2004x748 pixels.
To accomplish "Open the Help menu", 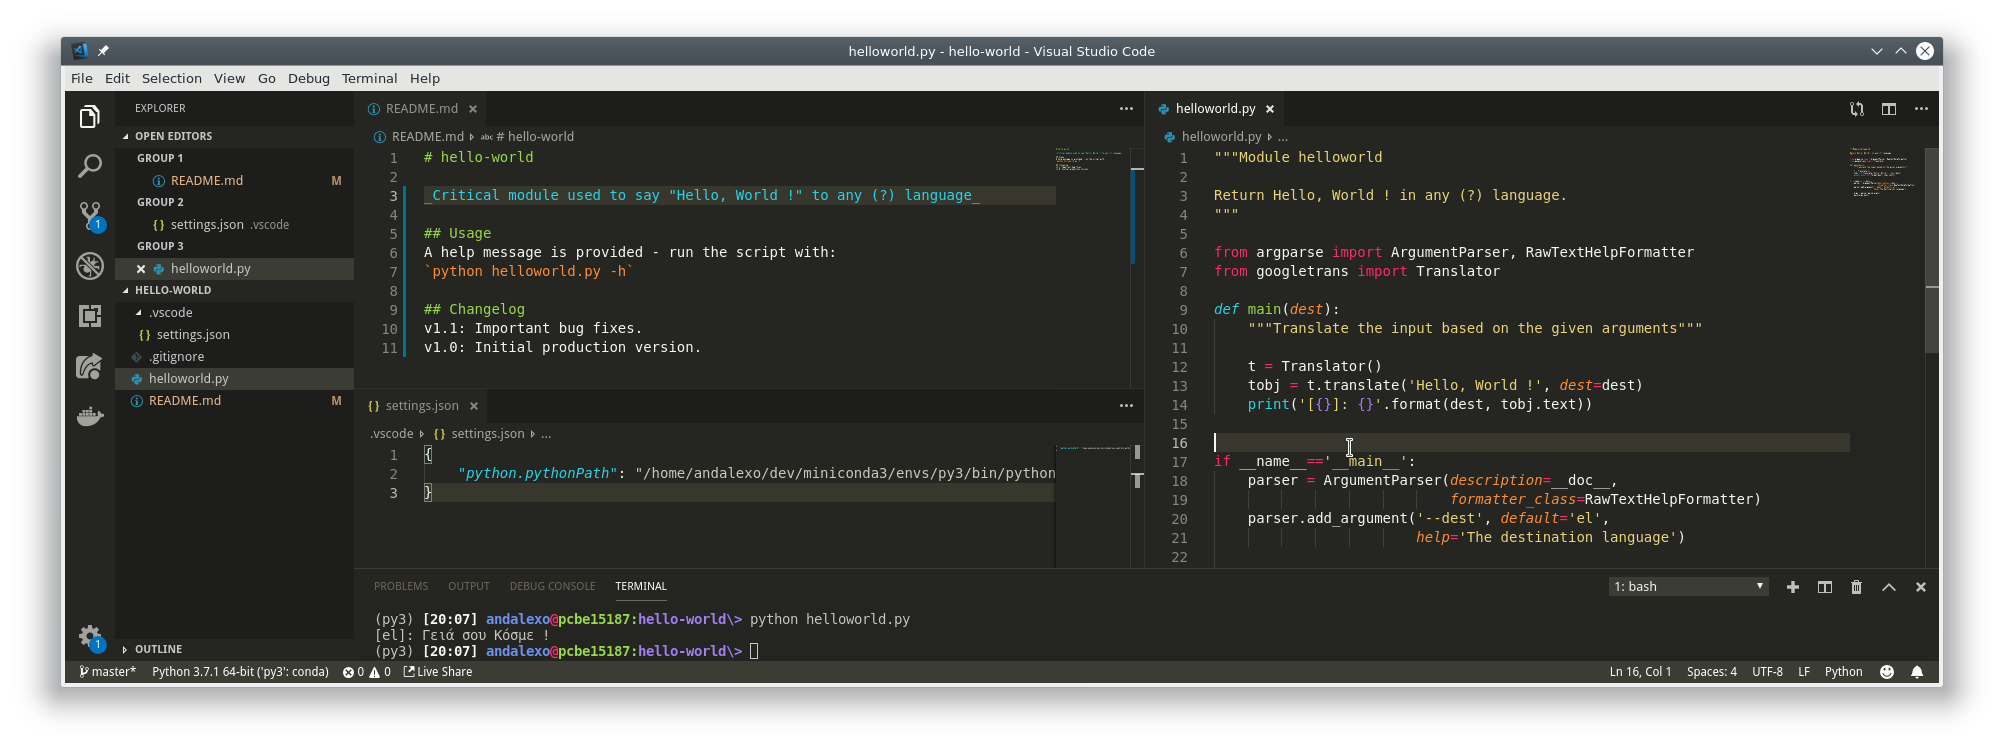I will 425,79.
